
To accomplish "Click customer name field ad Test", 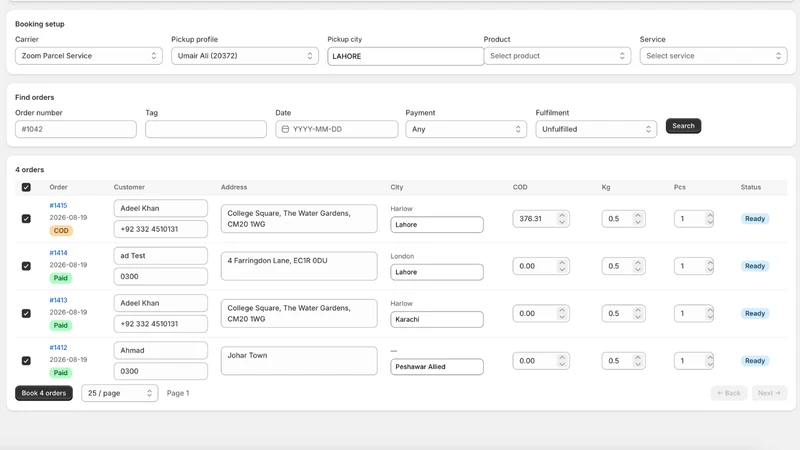I will [161, 256].
